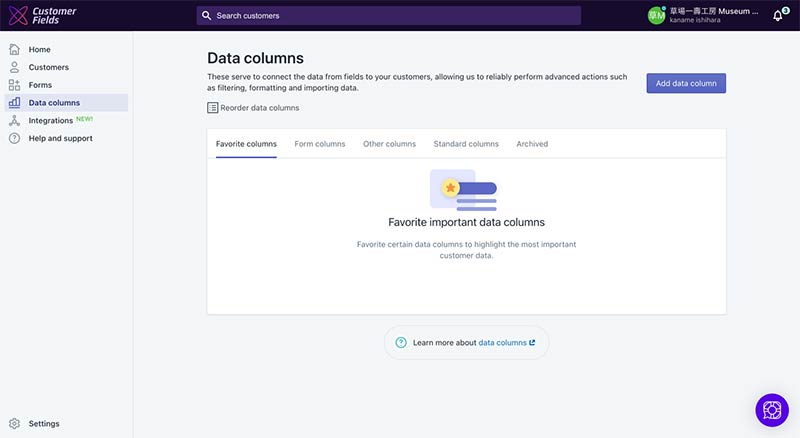Open Customers via the person icon
Viewport: 800px width, 438px height.
click(x=14, y=67)
